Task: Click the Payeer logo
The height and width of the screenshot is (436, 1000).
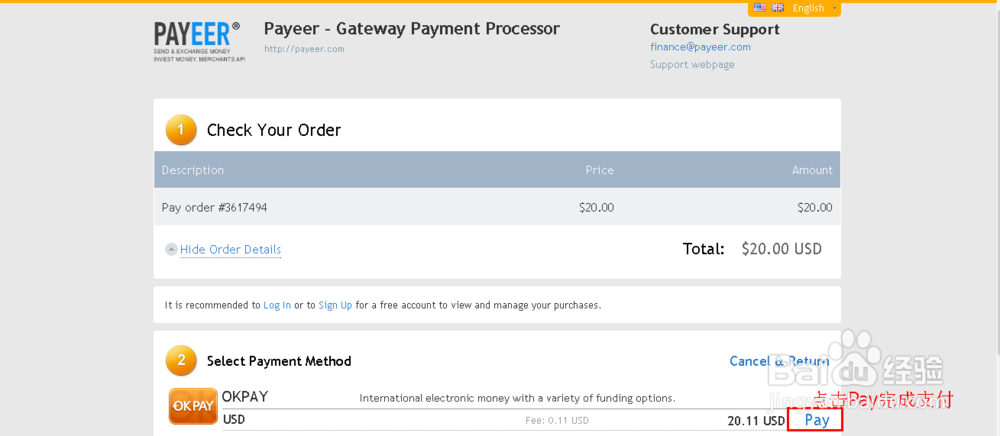Action: pyautogui.click(x=197, y=42)
